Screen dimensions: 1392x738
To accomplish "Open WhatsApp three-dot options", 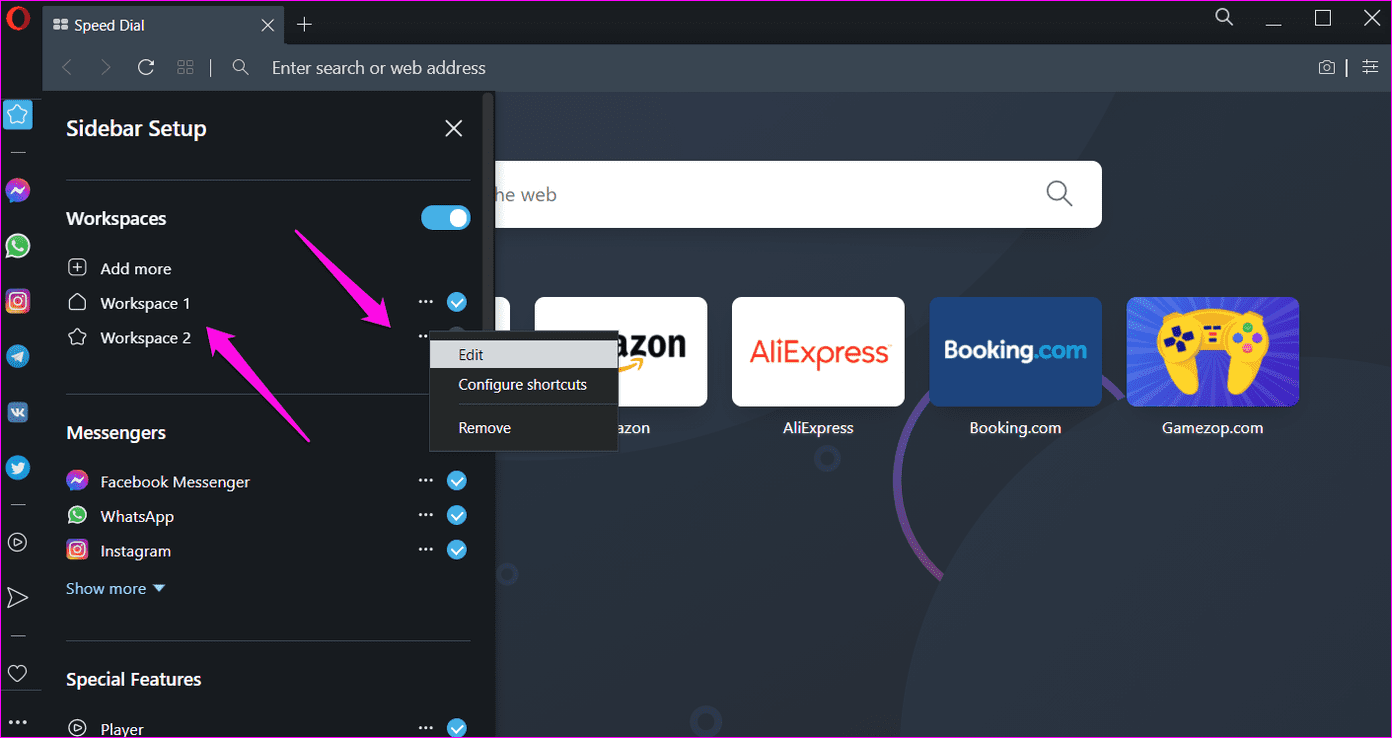I will 426,516.
